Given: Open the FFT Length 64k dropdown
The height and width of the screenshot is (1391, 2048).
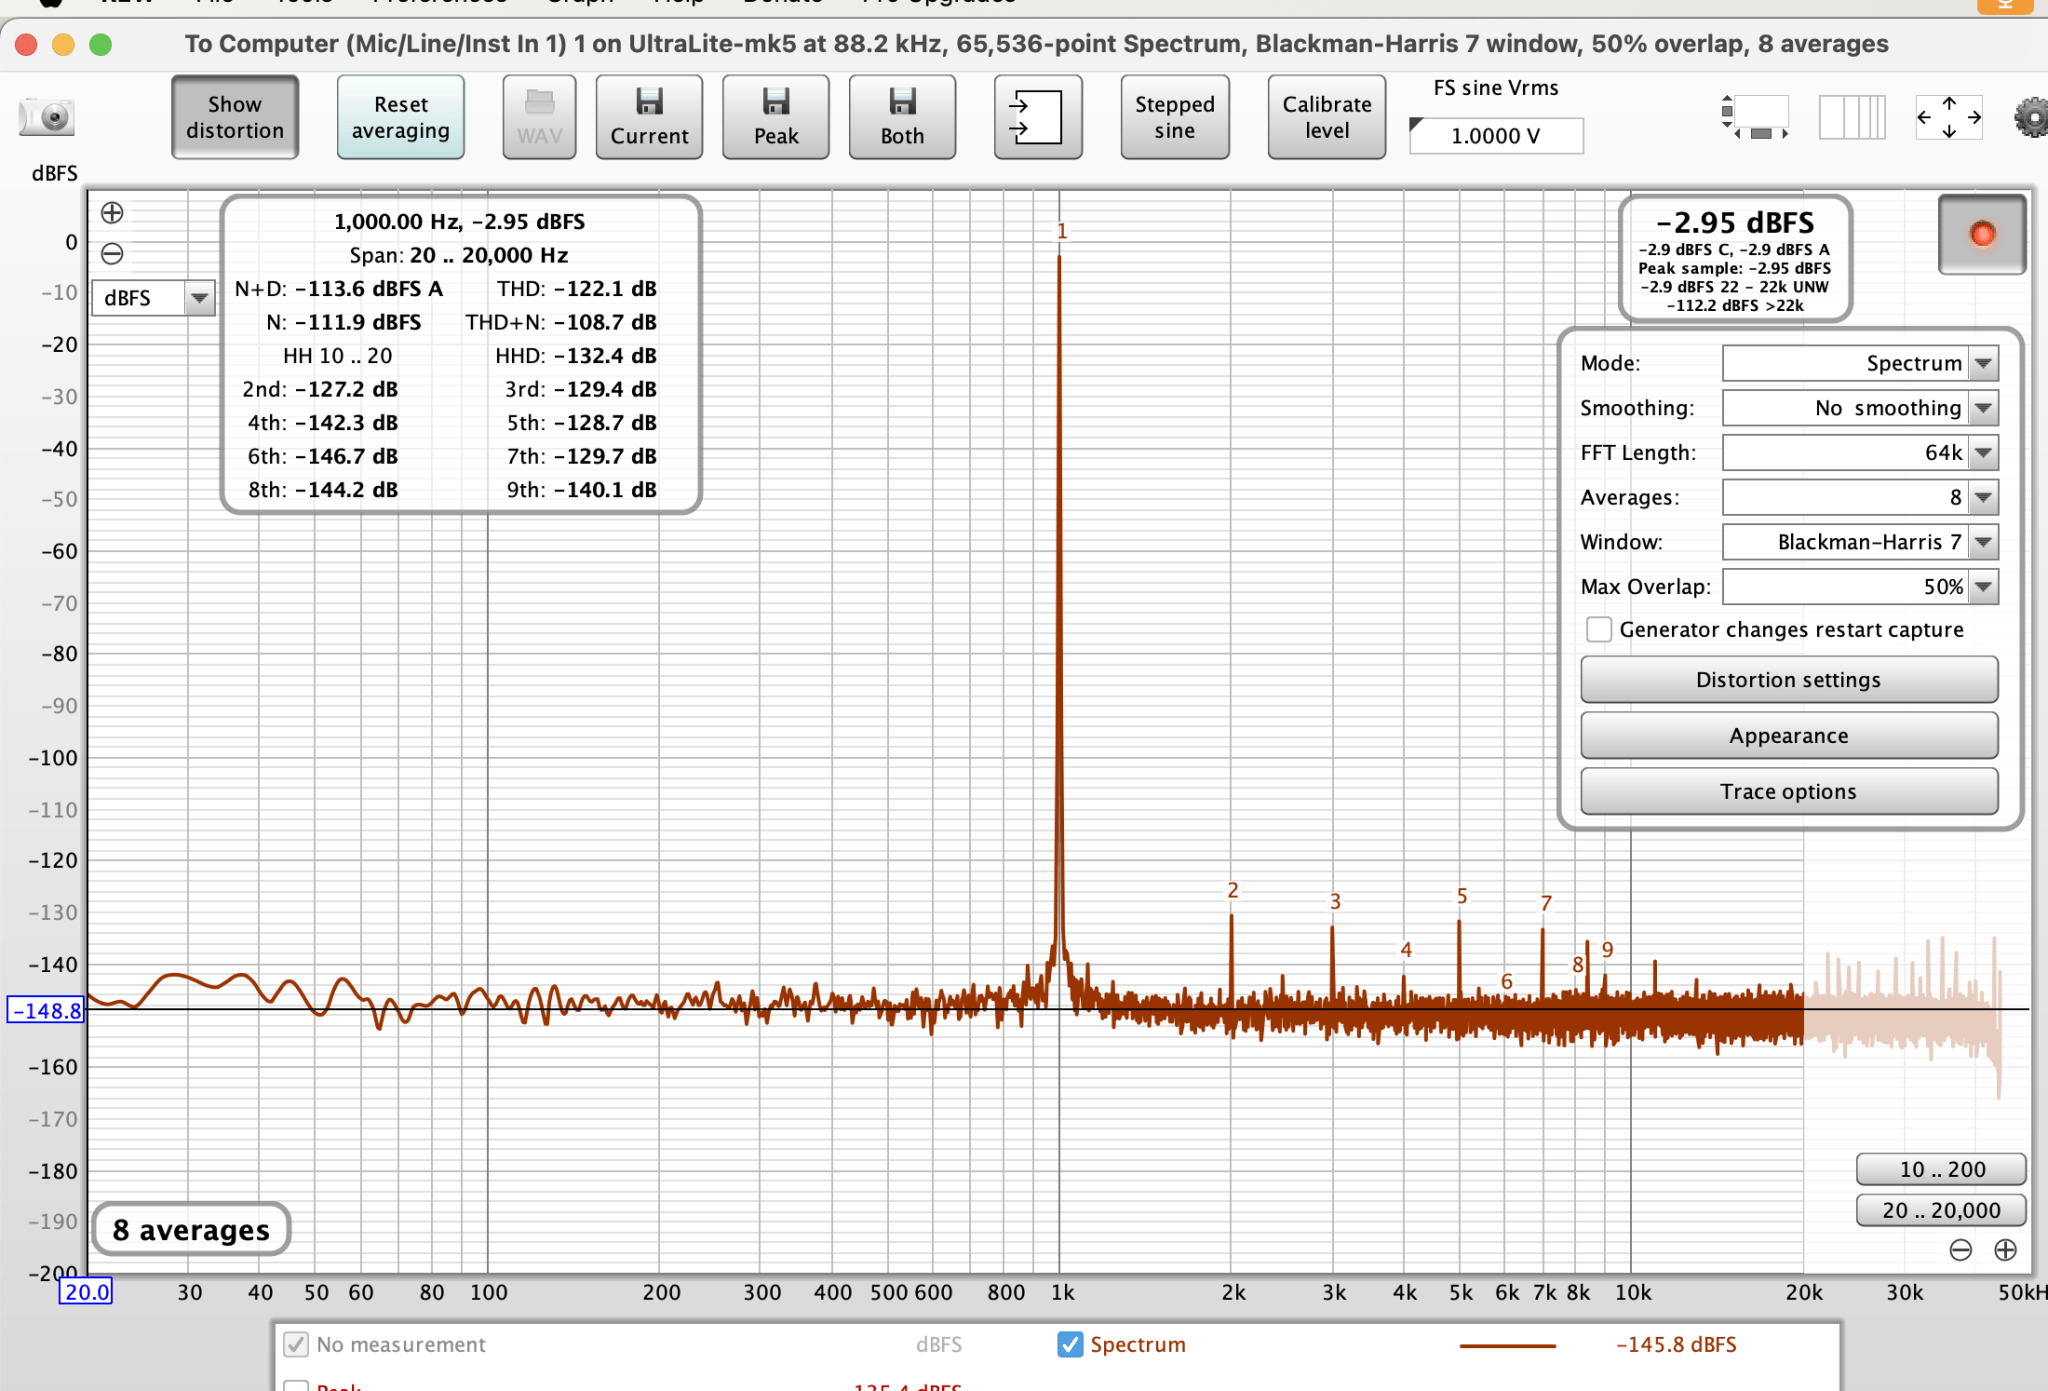Looking at the screenshot, I should tap(1860, 453).
